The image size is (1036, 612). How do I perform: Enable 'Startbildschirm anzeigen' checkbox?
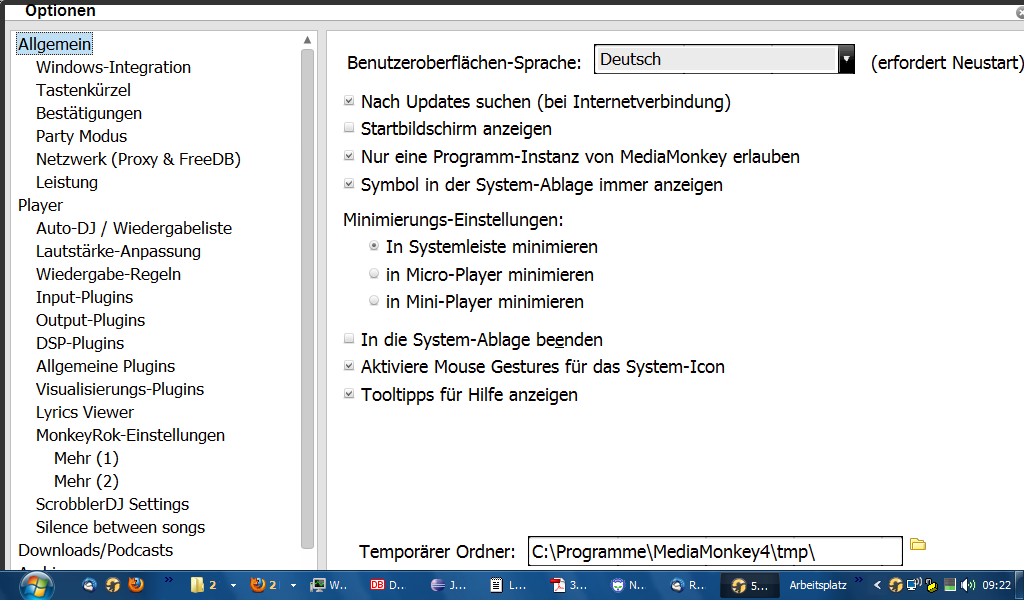[x=349, y=128]
